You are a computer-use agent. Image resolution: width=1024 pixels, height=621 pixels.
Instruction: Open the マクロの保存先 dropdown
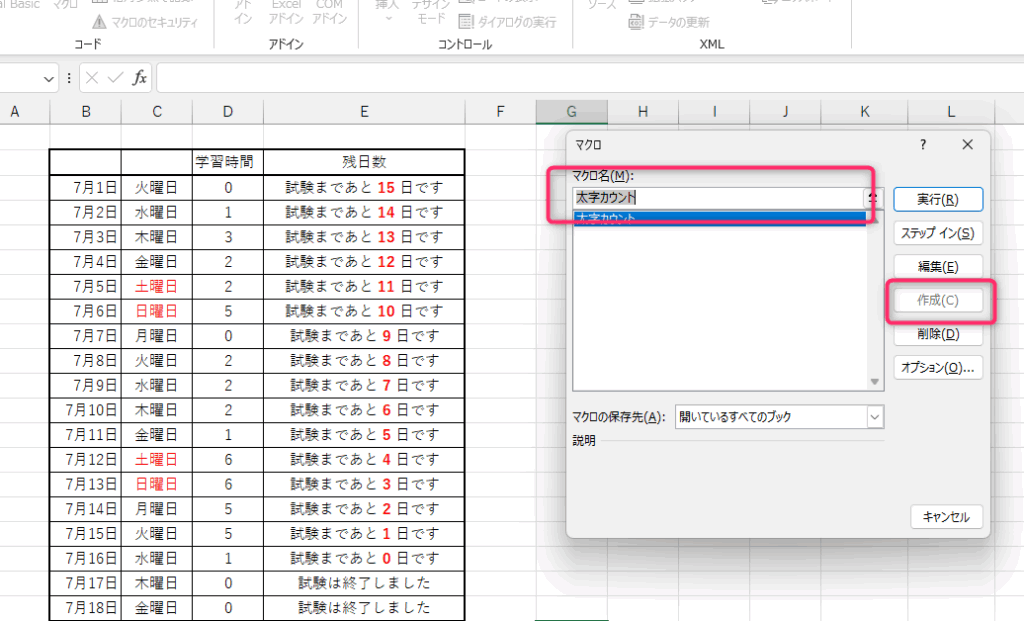point(875,417)
